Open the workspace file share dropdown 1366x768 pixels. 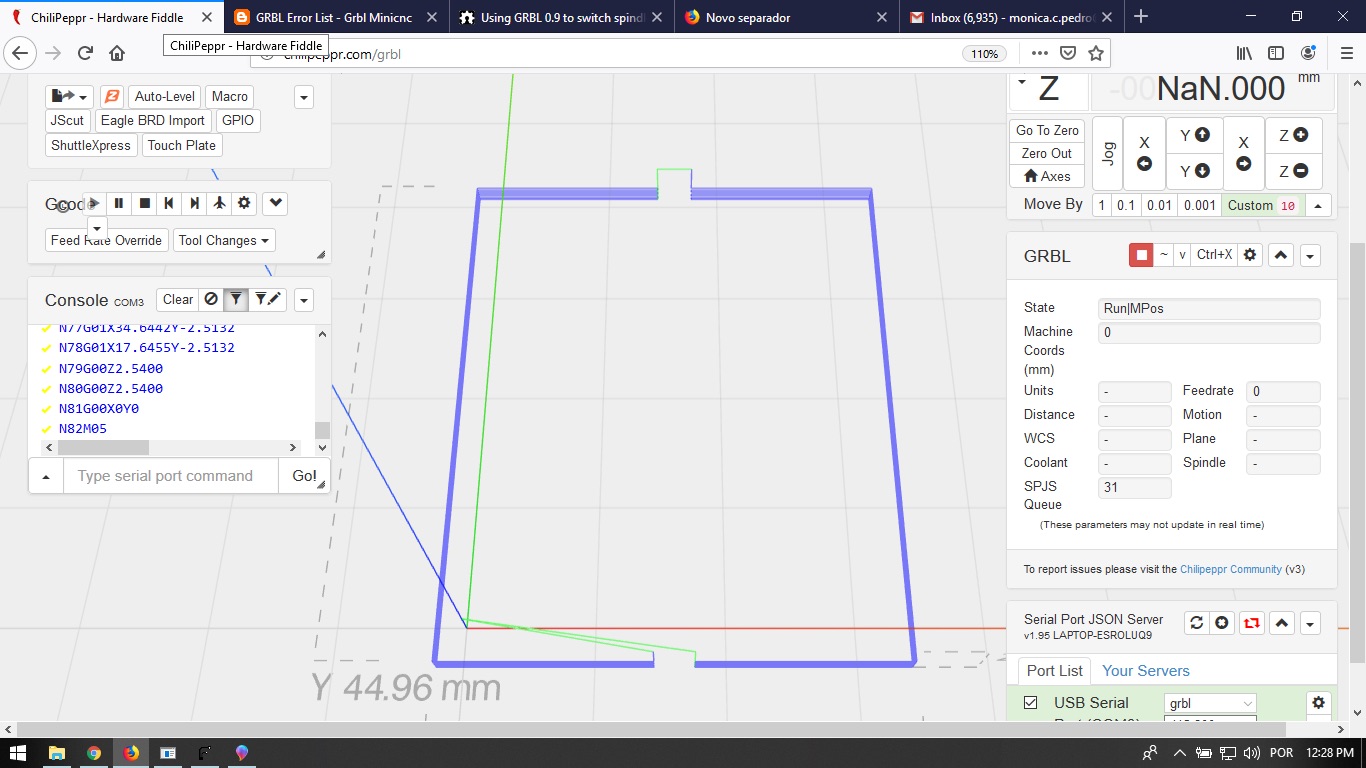pyautogui.click(x=70, y=96)
